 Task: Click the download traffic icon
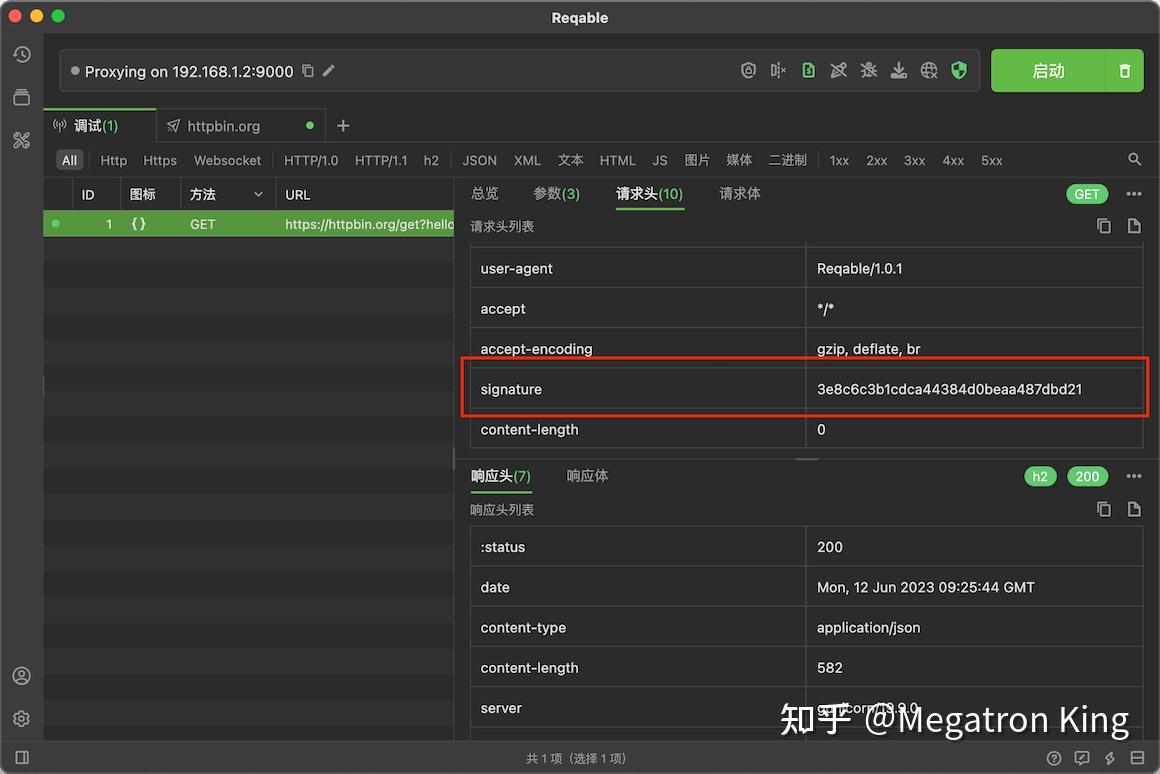click(898, 70)
